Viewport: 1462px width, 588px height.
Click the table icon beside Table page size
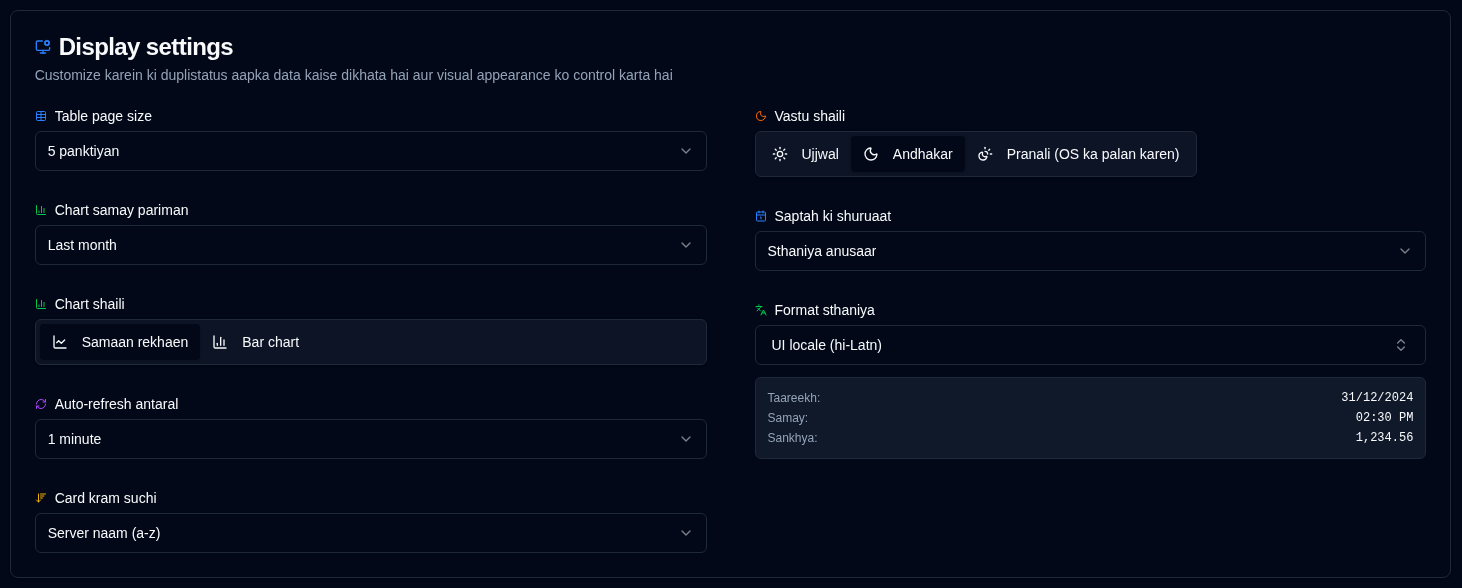pos(41,116)
